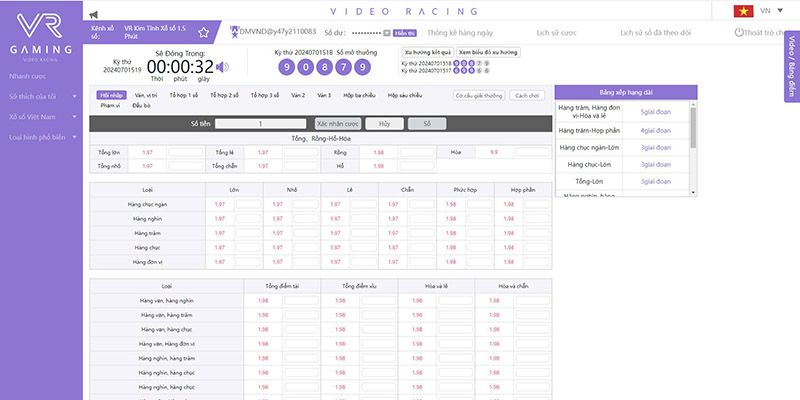Click the Vietnam flag icon

(x=743, y=11)
